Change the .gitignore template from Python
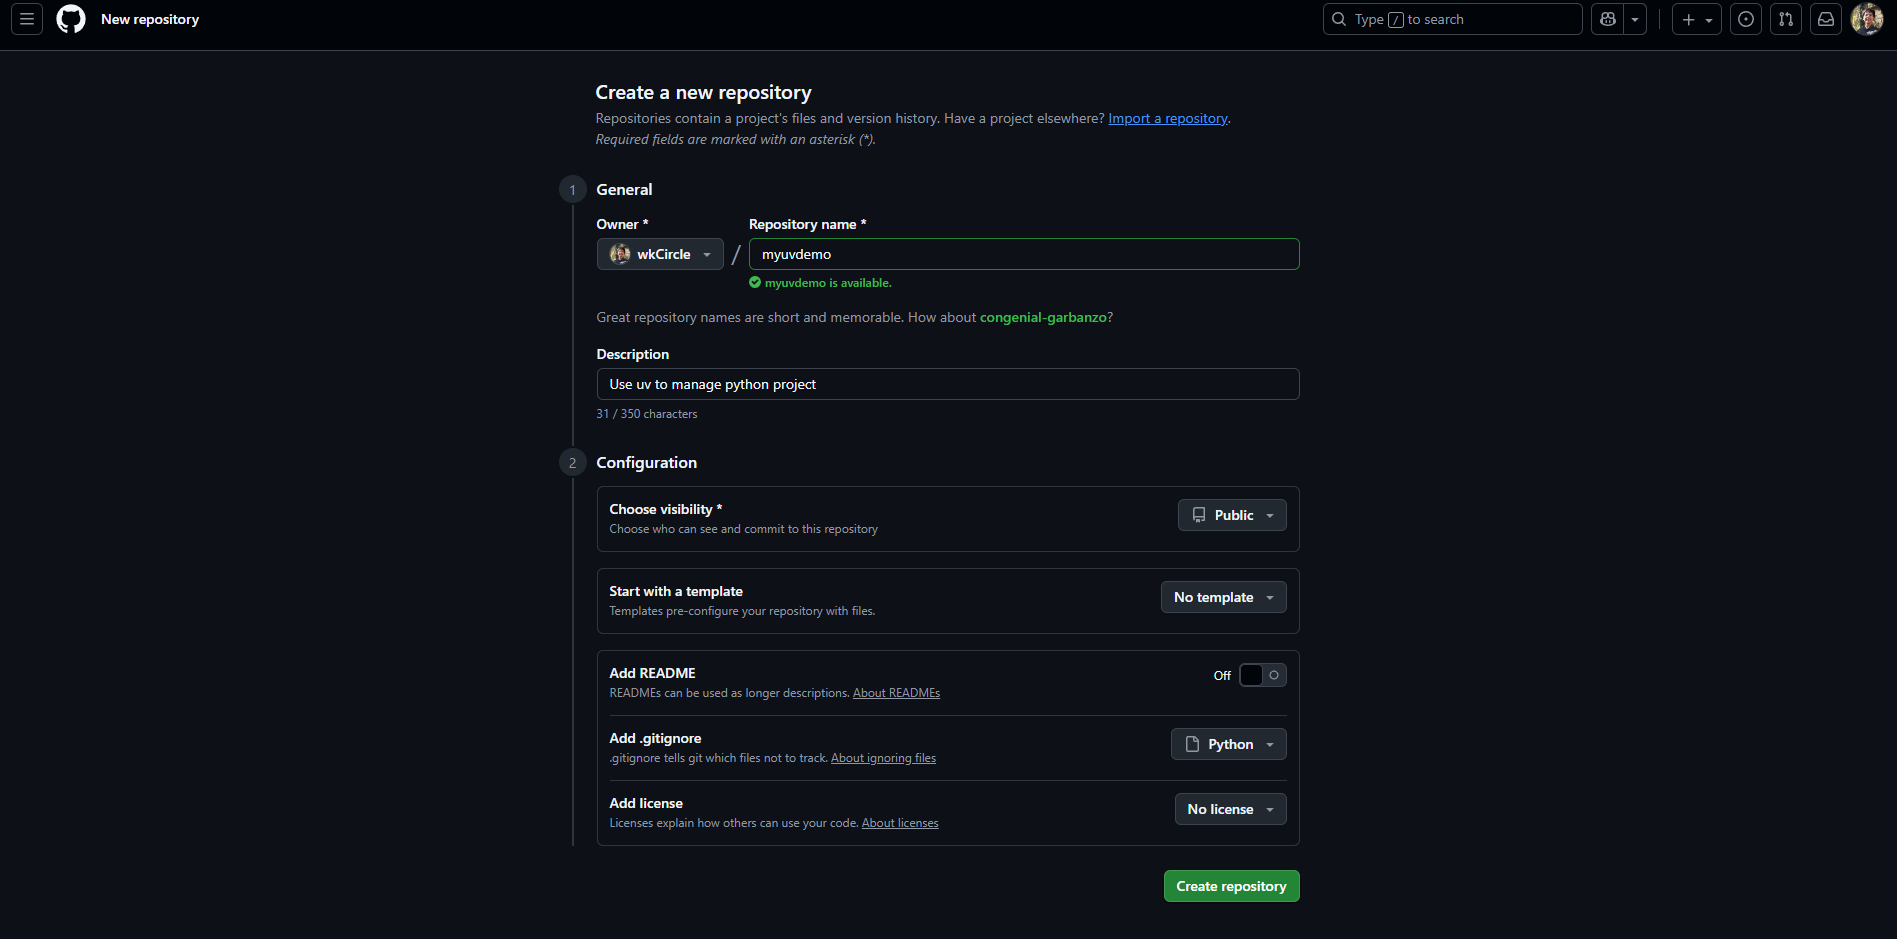 pos(1228,743)
